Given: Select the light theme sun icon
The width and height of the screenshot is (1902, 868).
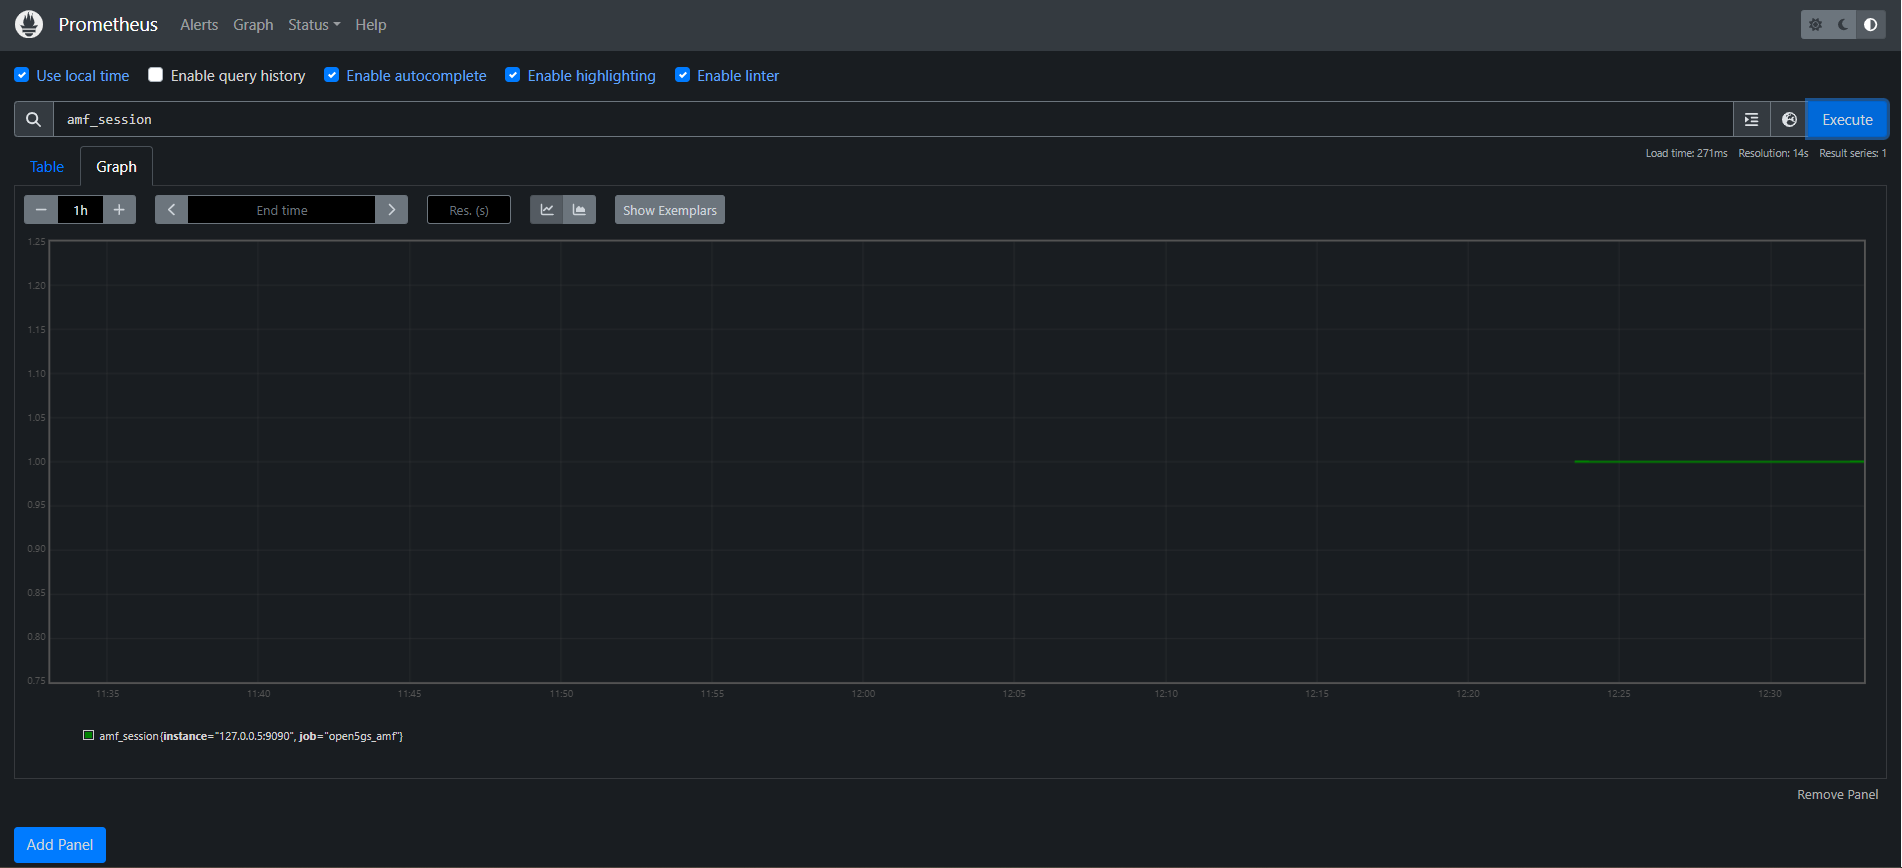Looking at the screenshot, I should click(1816, 25).
